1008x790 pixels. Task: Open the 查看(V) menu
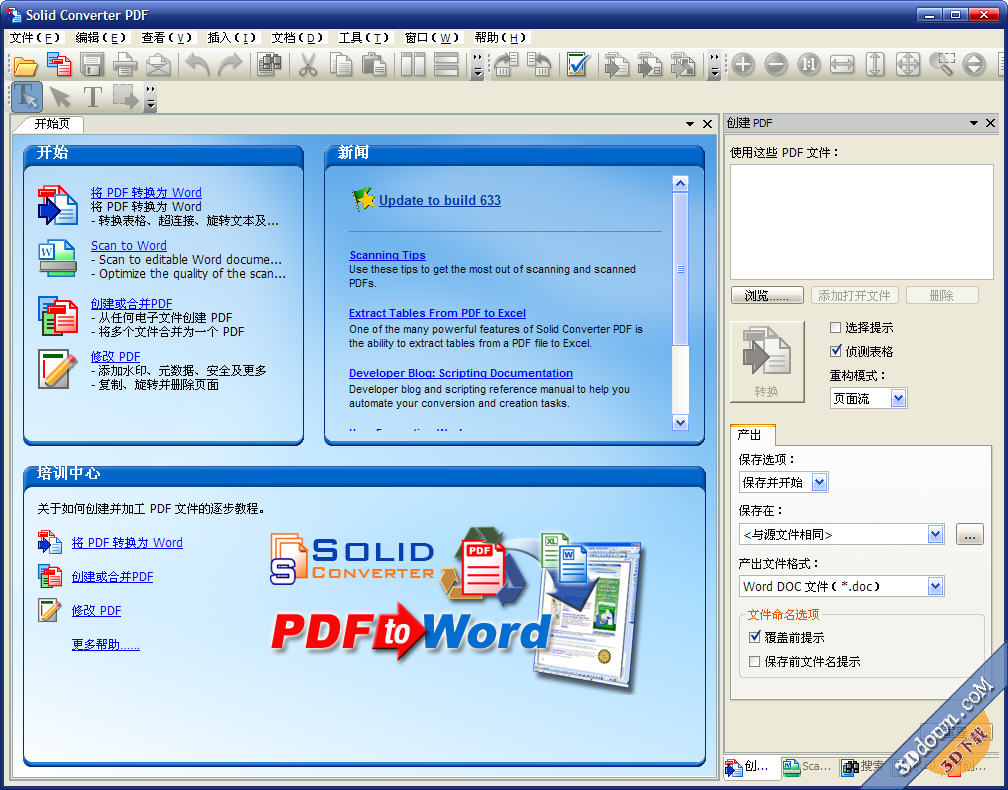167,38
